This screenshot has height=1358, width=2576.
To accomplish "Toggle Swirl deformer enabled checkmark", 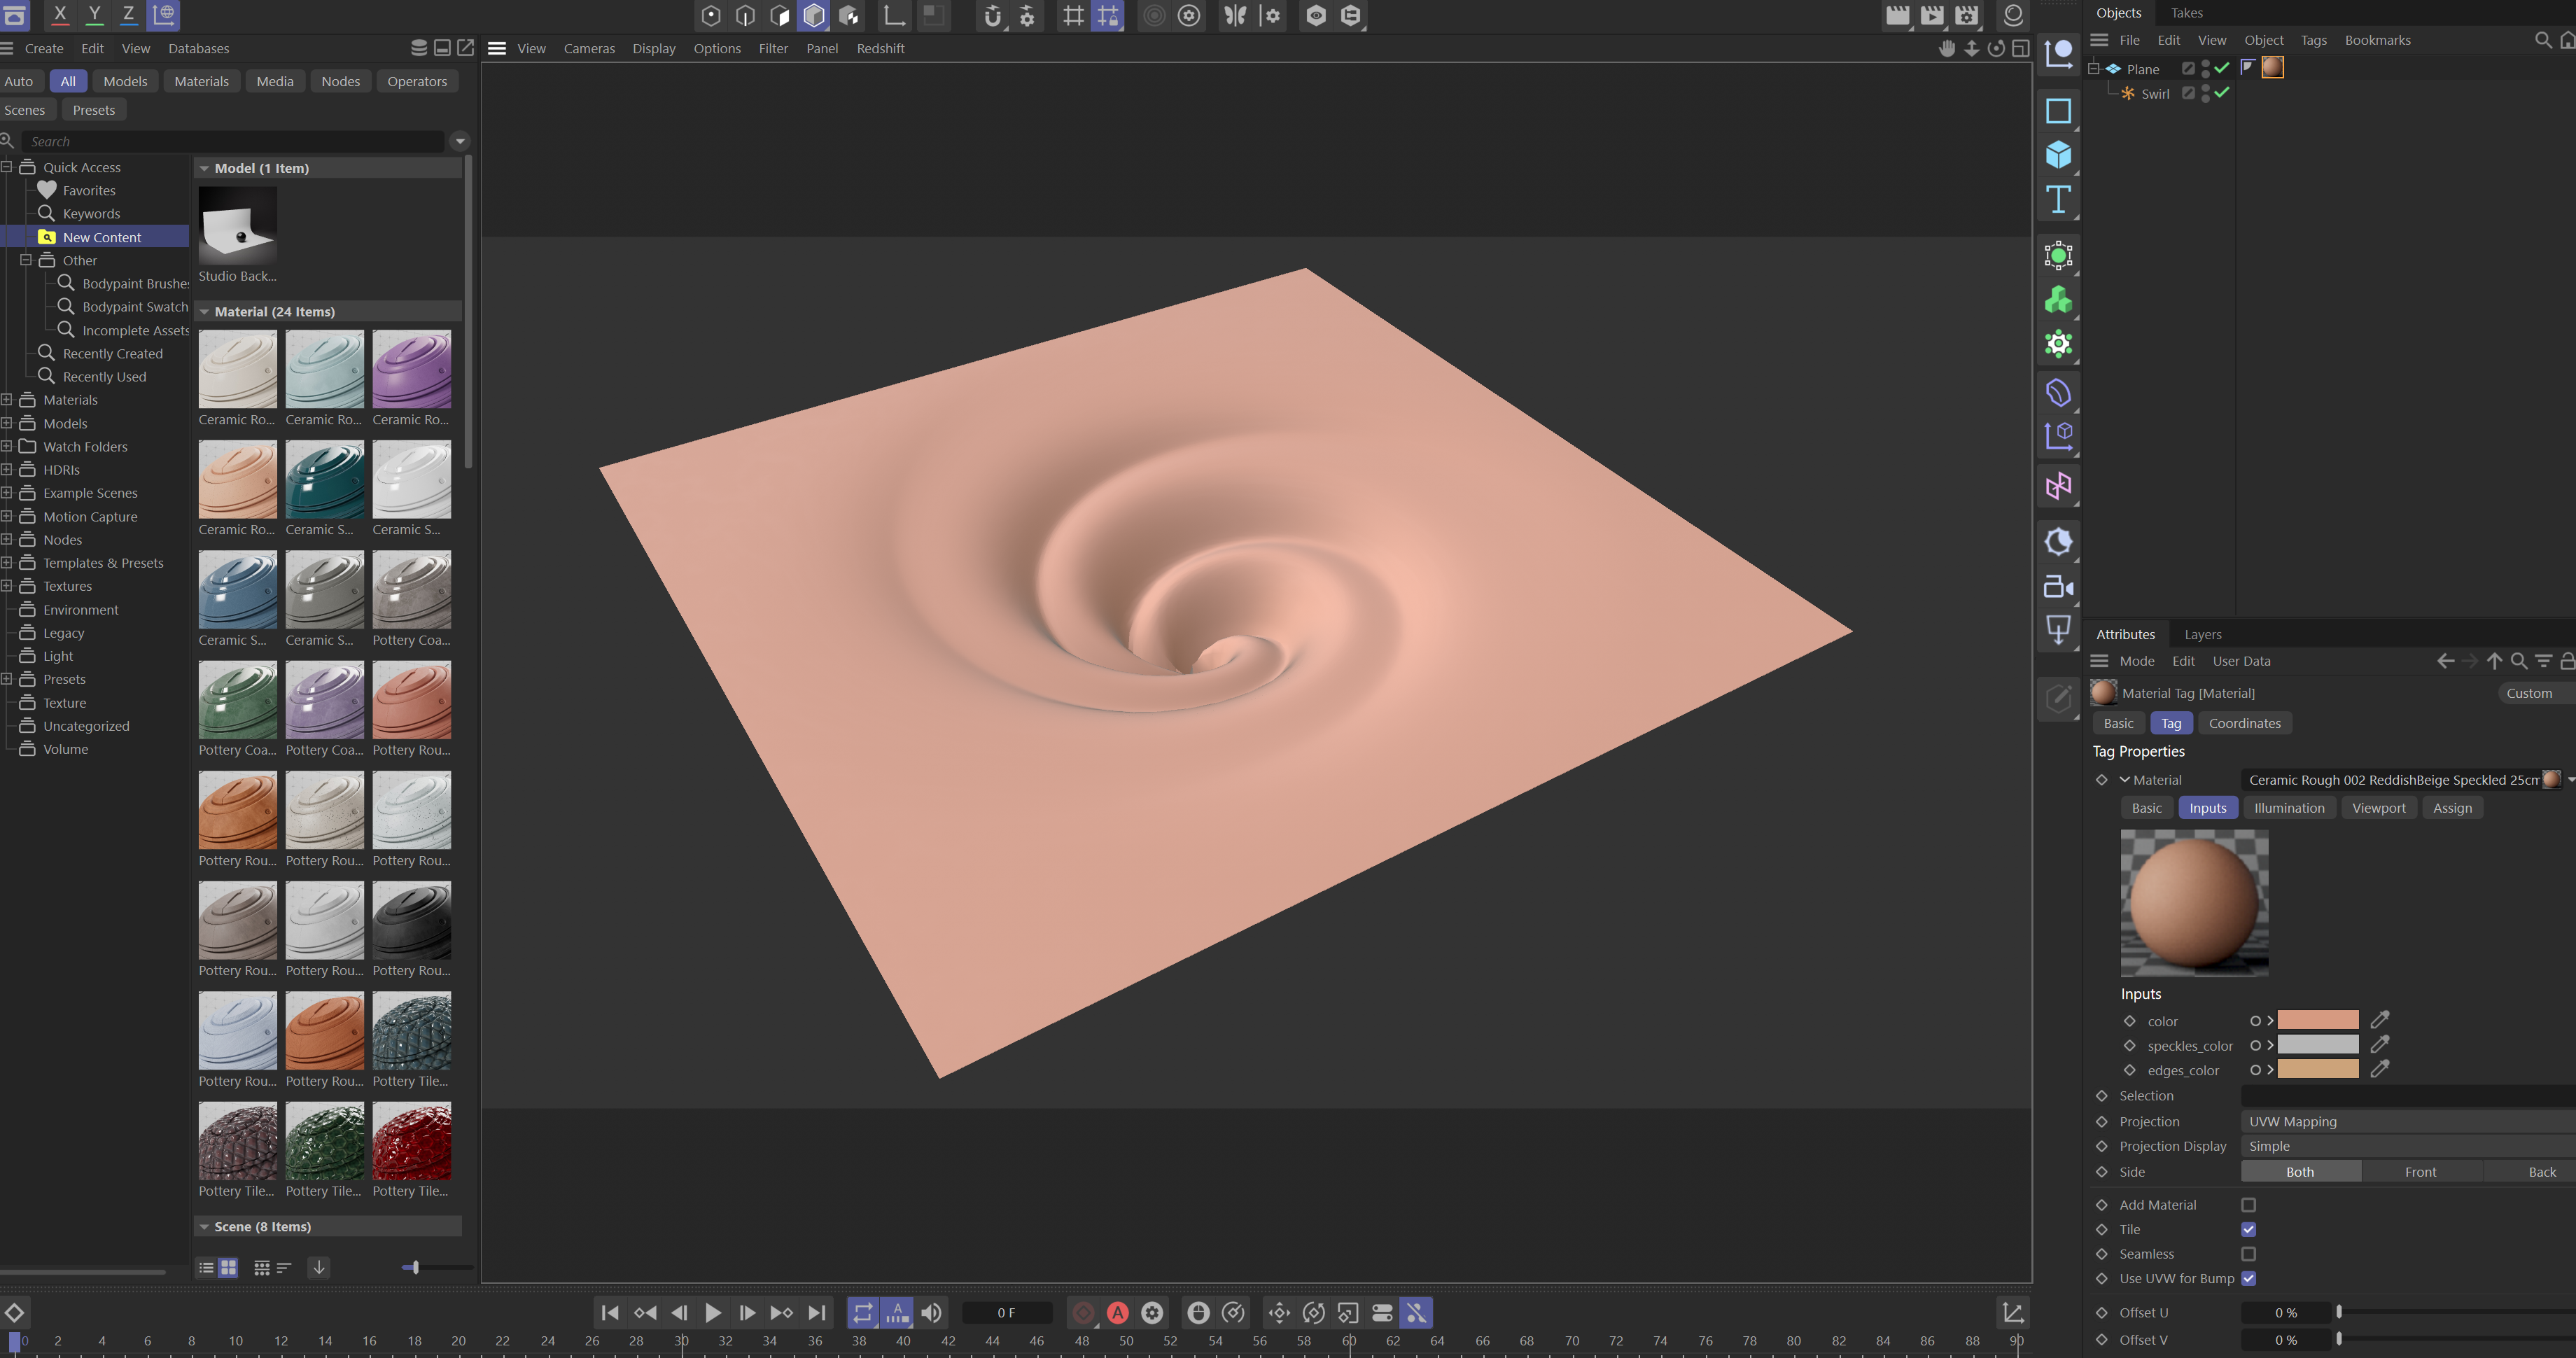I will point(2222,93).
